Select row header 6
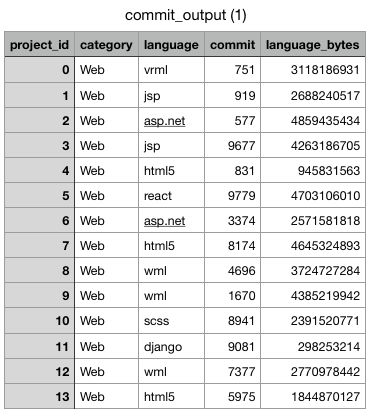Image resolution: width=367 pixels, height=409 pixels. pyautogui.click(x=39, y=220)
